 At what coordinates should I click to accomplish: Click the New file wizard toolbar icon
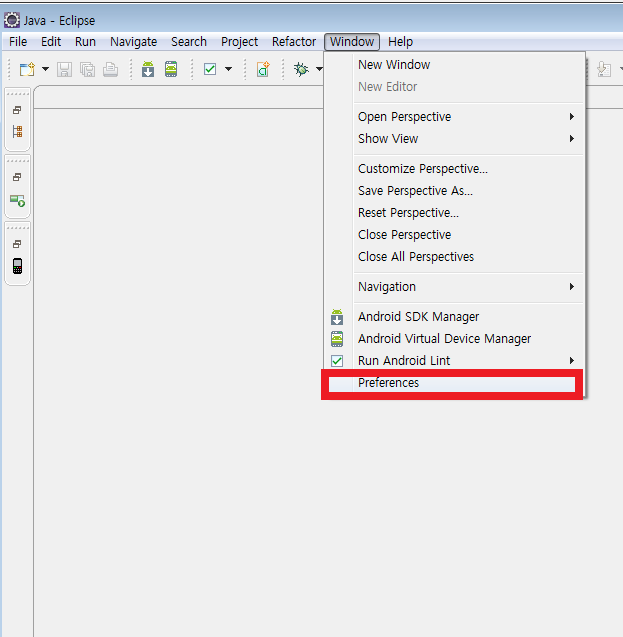click(x=27, y=69)
